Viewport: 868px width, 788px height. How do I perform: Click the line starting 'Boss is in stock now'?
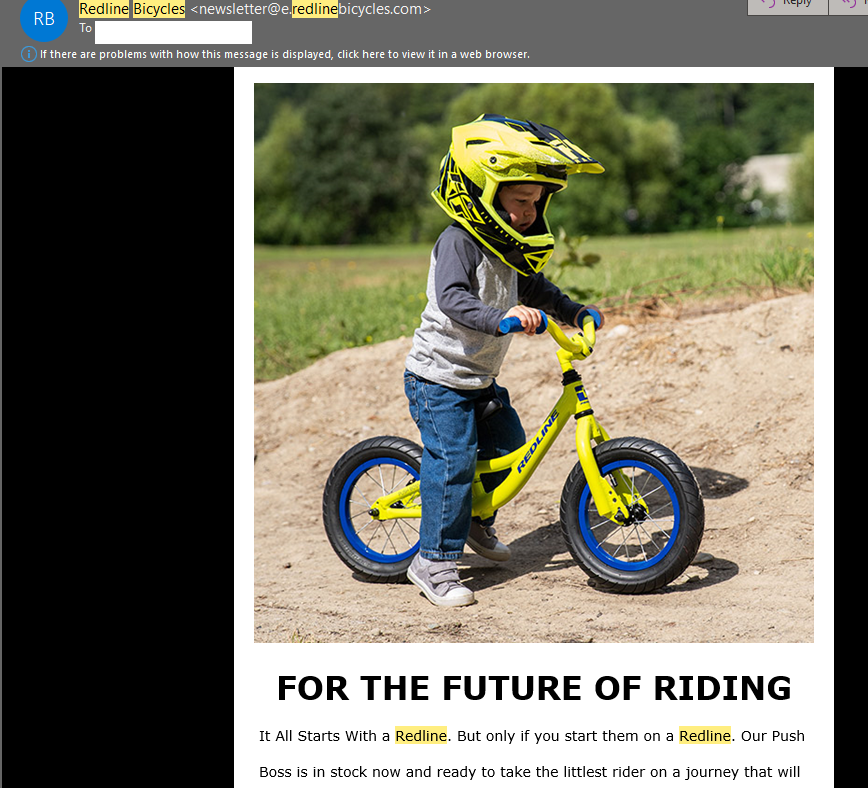530,772
